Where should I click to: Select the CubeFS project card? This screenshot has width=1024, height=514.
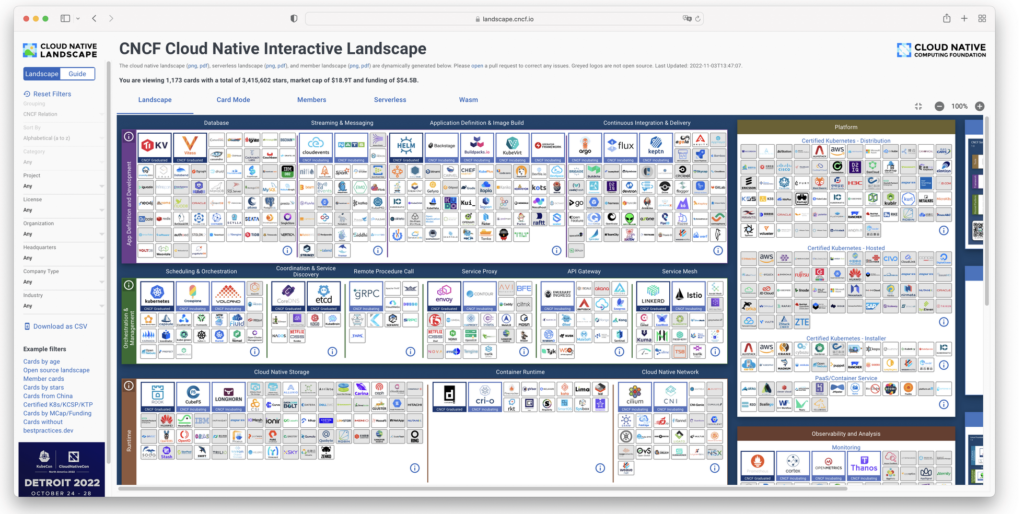click(x=193, y=396)
